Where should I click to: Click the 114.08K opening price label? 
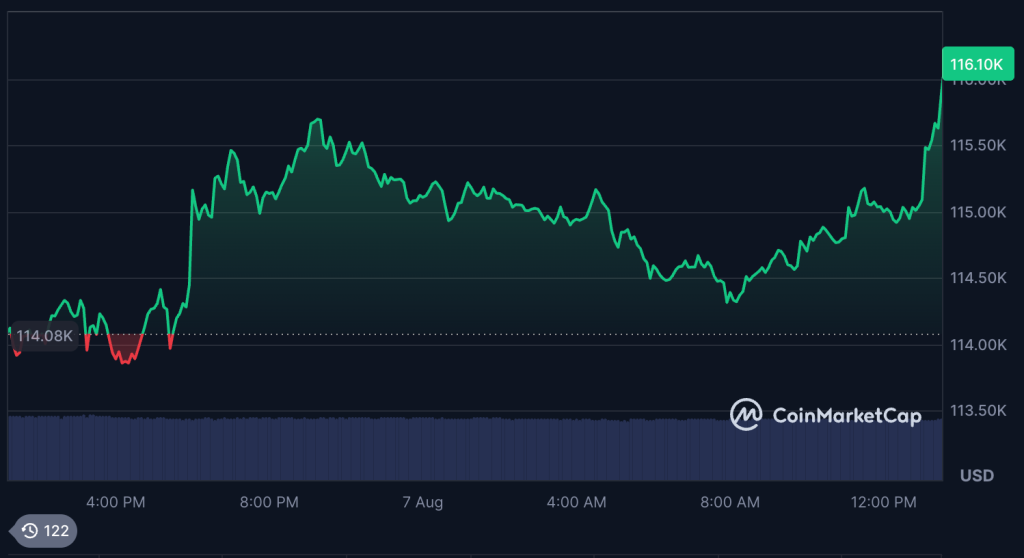(44, 336)
